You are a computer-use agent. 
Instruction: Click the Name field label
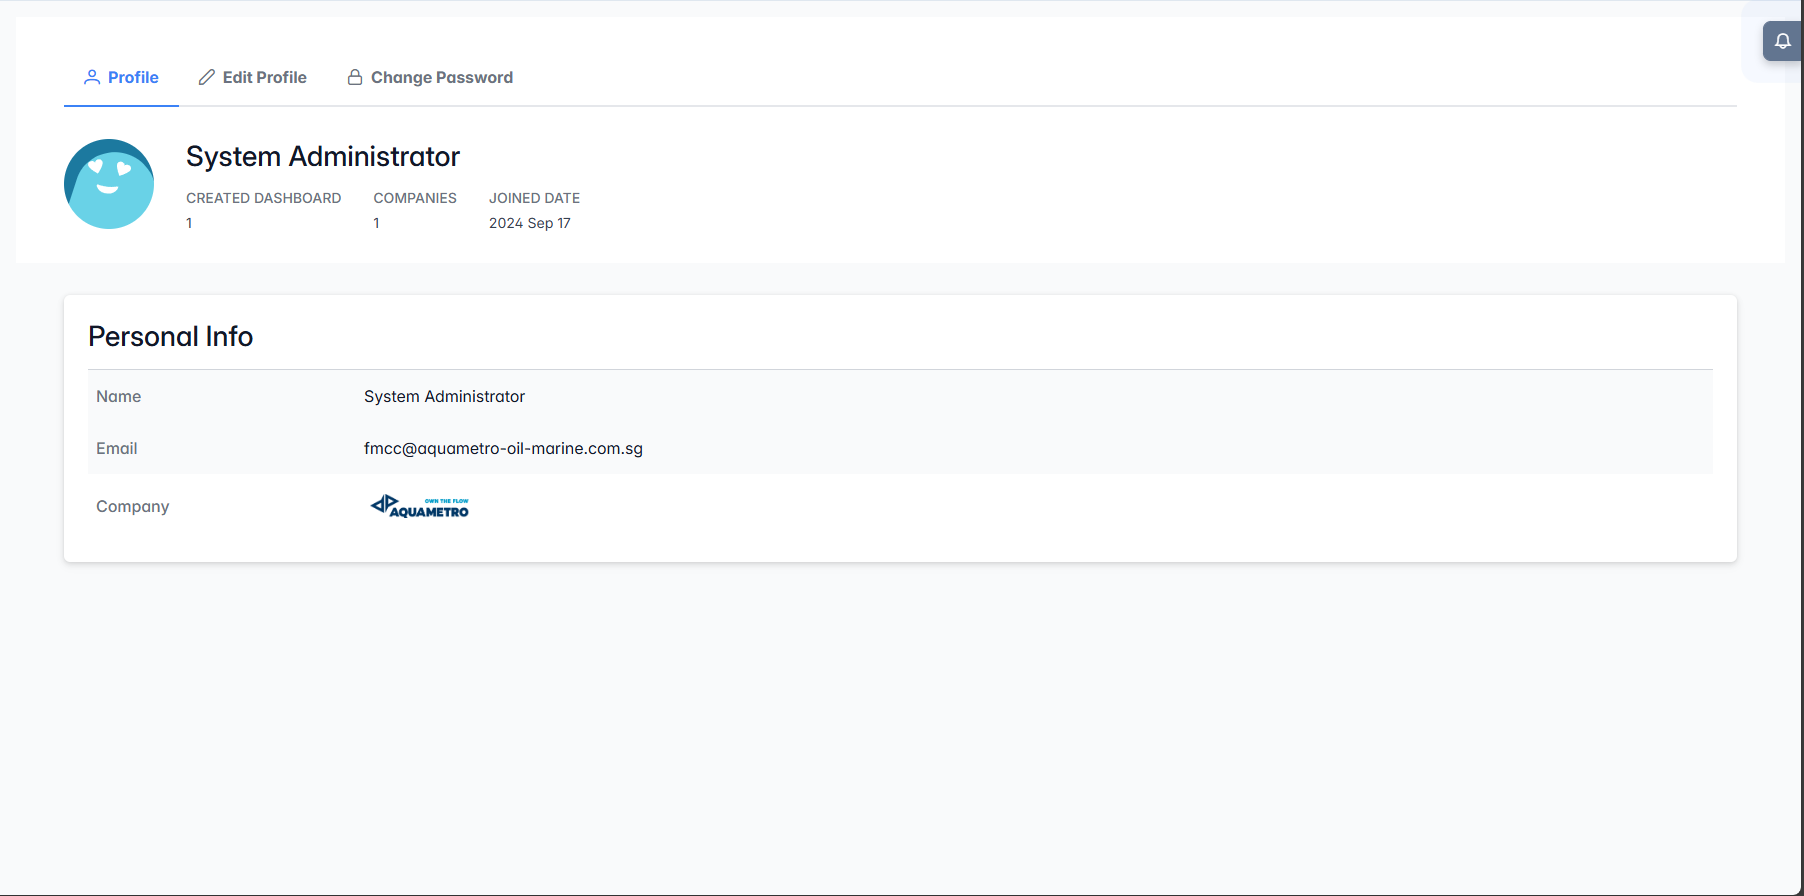tap(118, 397)
